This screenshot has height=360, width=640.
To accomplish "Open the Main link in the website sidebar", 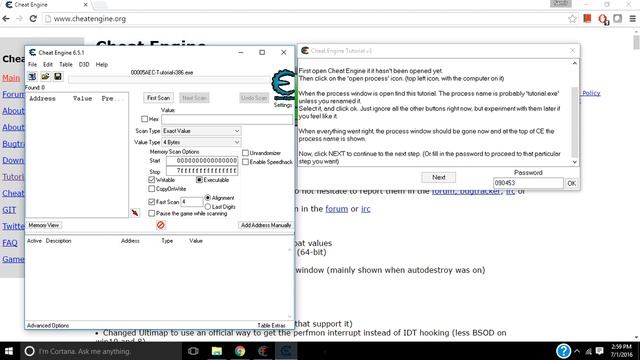I will click(11, 78).
